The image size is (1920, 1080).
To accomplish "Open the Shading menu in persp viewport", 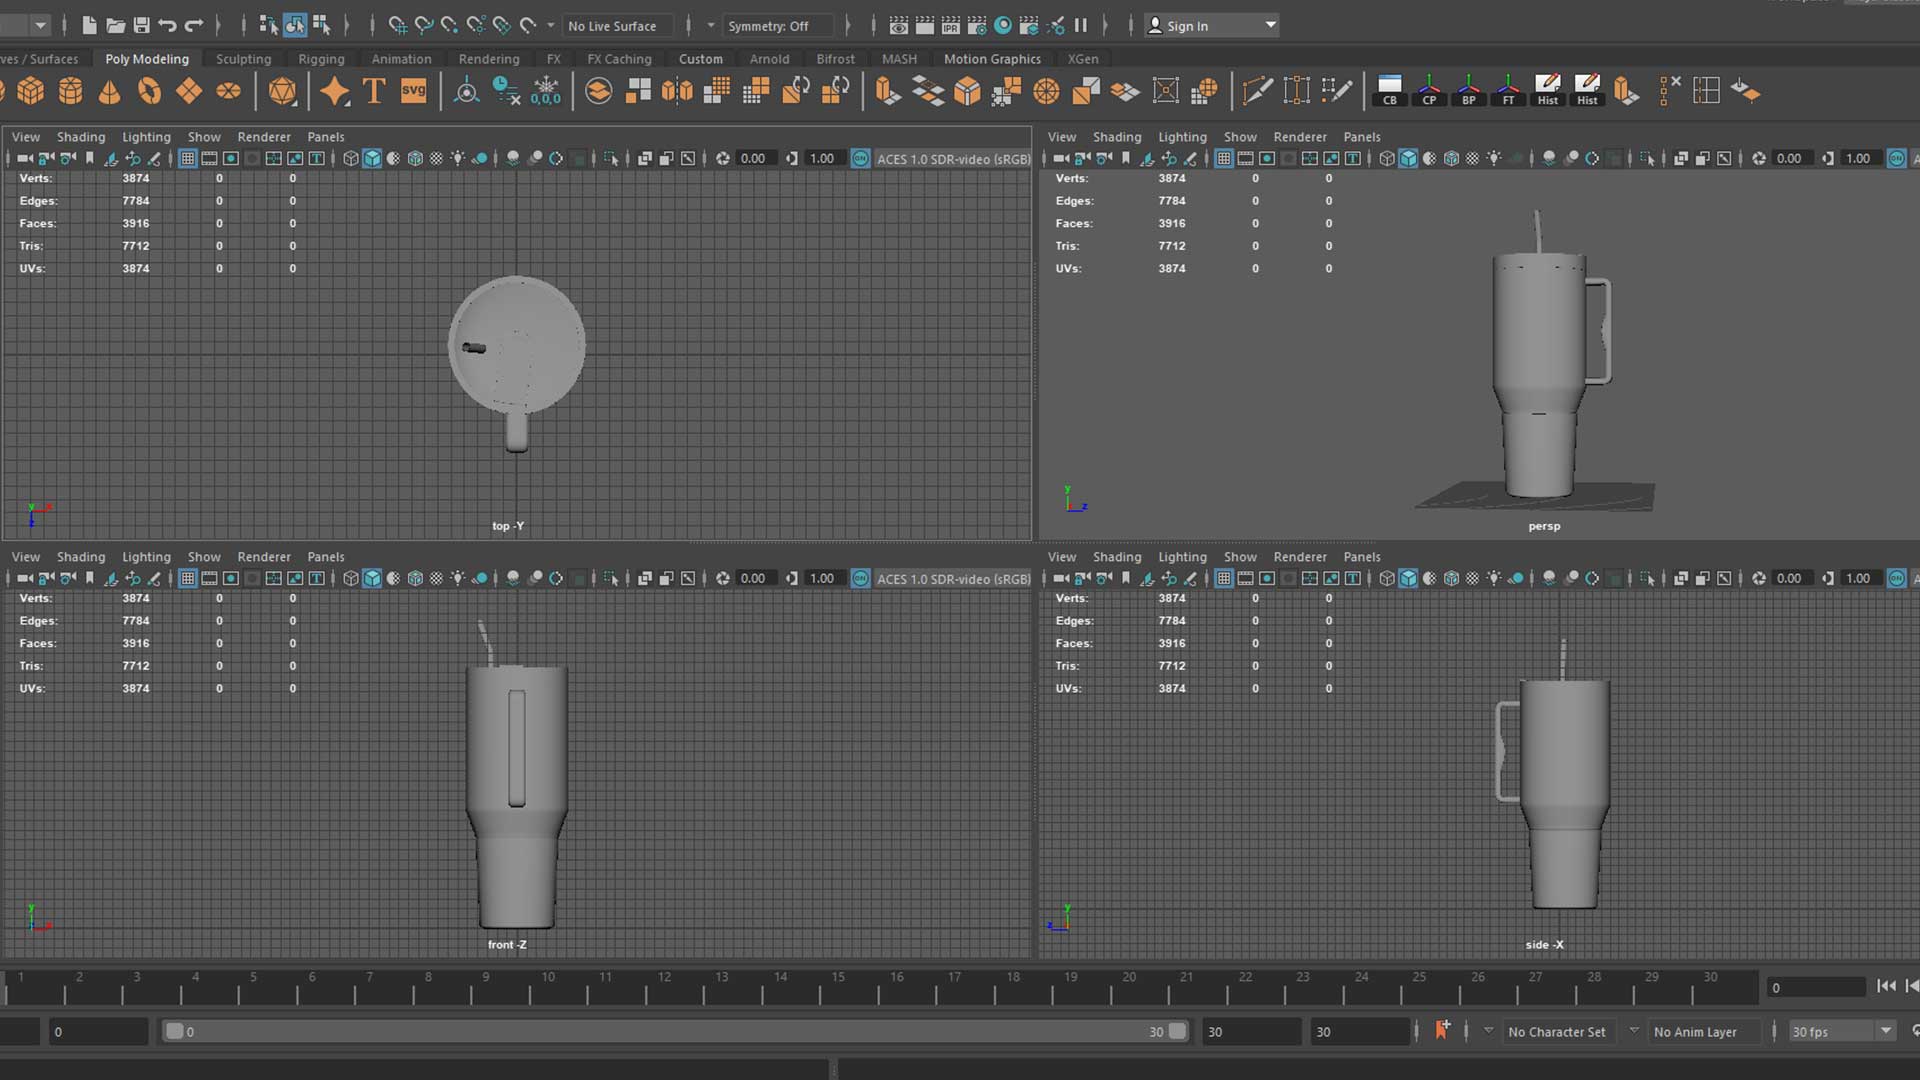I will (x=1116, y=137).
